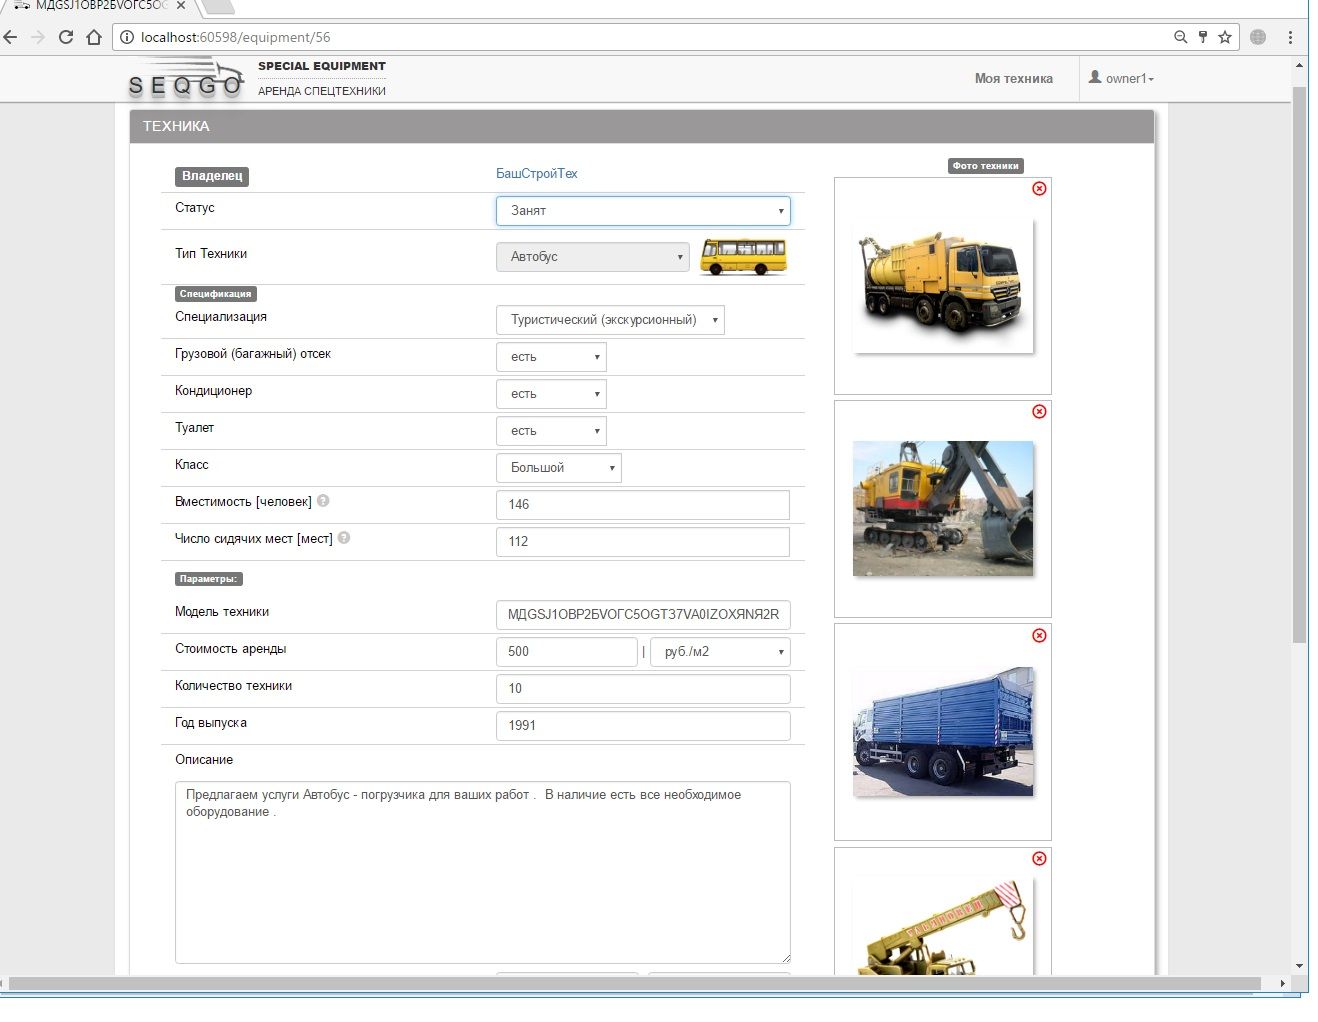Click Модель техники input field
Viewport: 1318px width, 1022px height.
pos(643,615)
